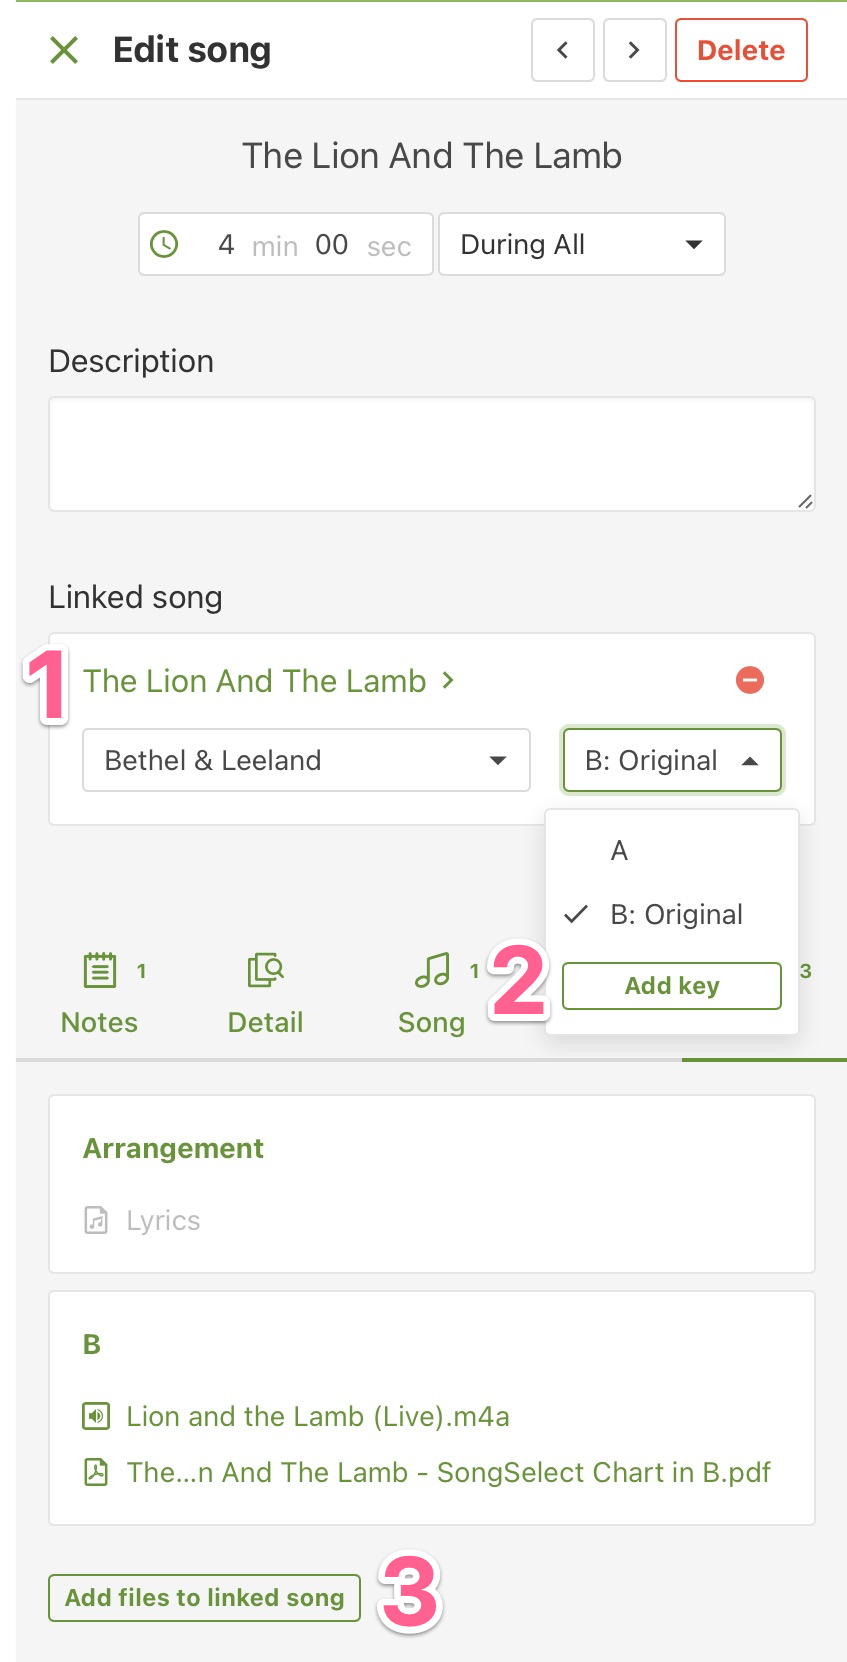Select the checked B: Original key option

coord(676,914)
